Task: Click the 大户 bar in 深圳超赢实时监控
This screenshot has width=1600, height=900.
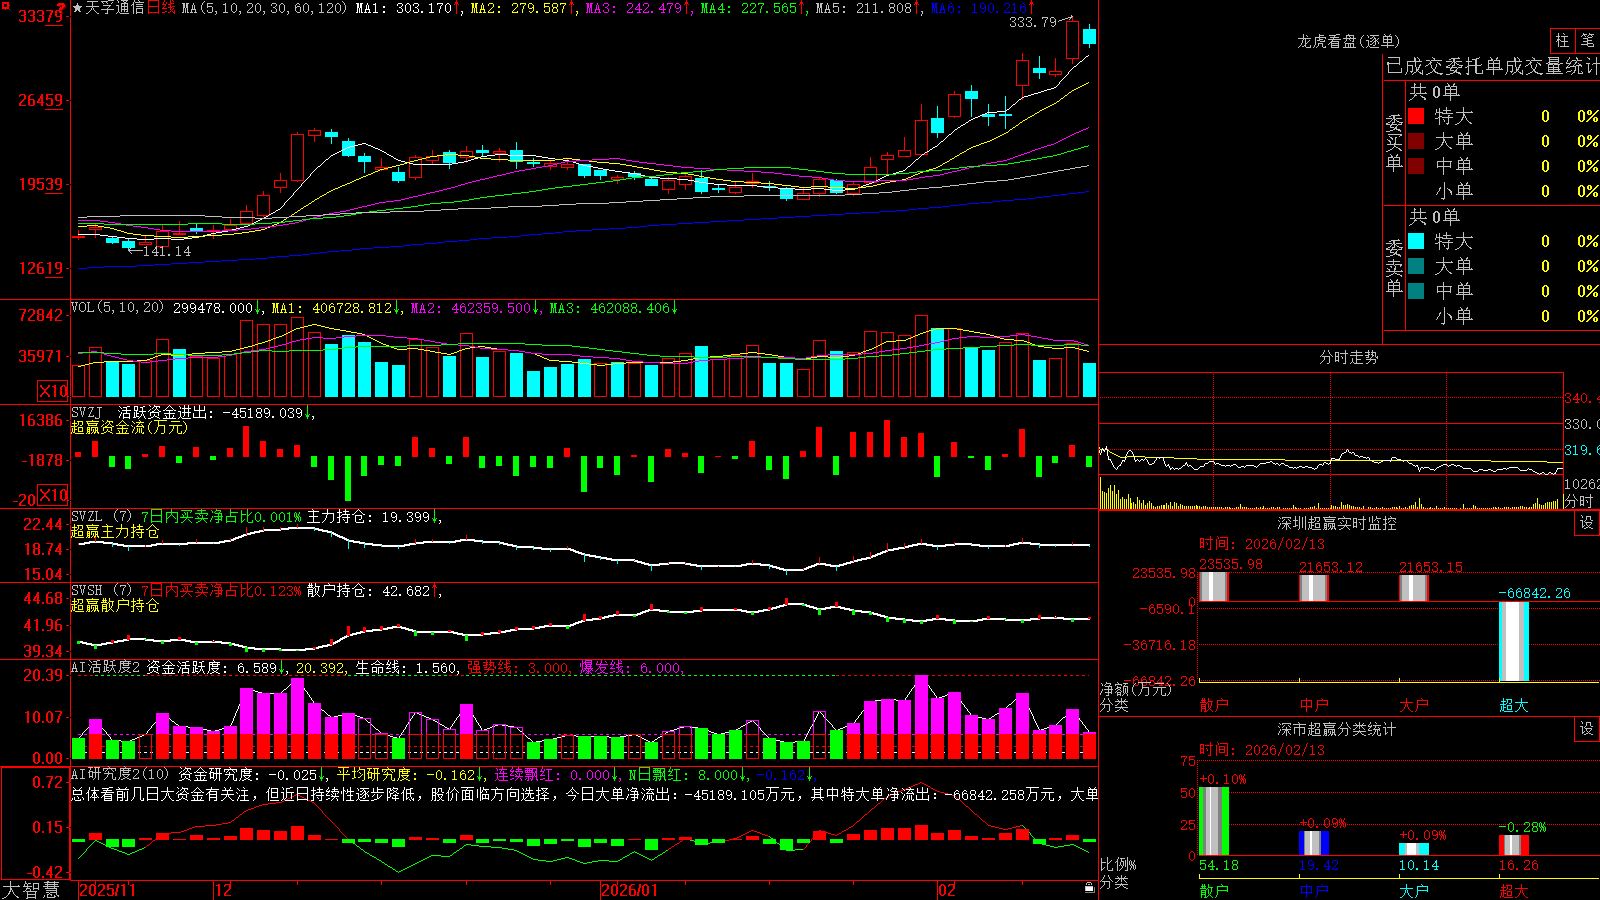Action: click(1414, 588)
